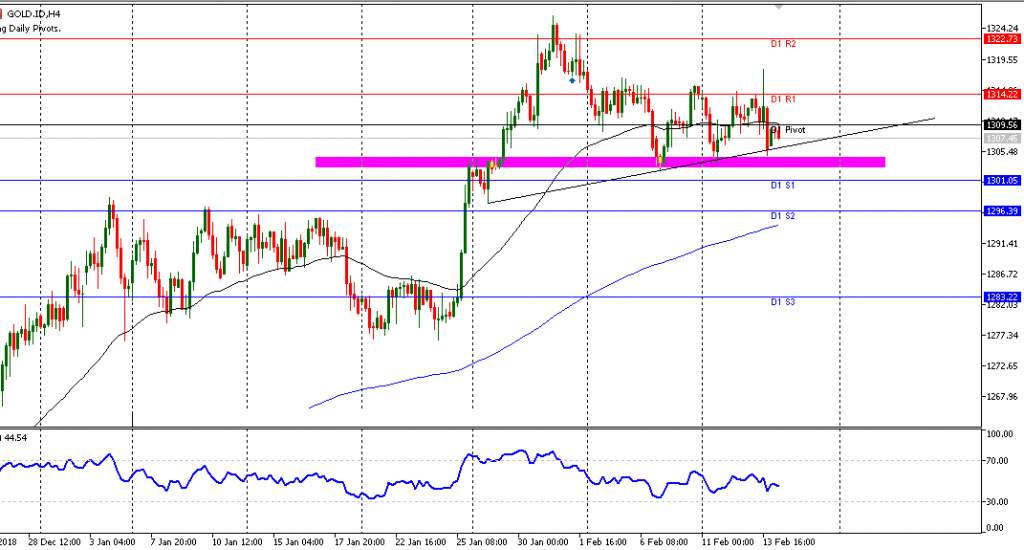Image resolution: width=1024 pixels, height=550 pixels.
Task: Click the RSI value 44.54 label
Action: click(x=14, y=438)
